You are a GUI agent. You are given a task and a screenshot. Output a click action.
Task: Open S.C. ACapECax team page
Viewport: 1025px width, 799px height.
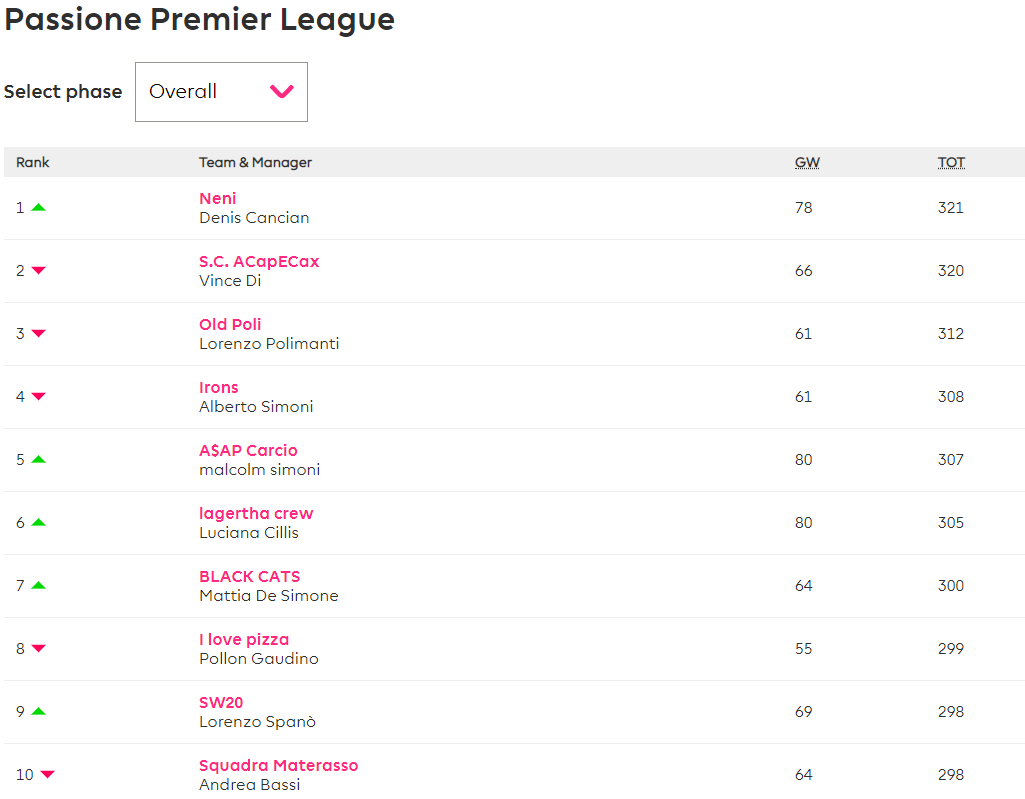click(x=259, y=261)
